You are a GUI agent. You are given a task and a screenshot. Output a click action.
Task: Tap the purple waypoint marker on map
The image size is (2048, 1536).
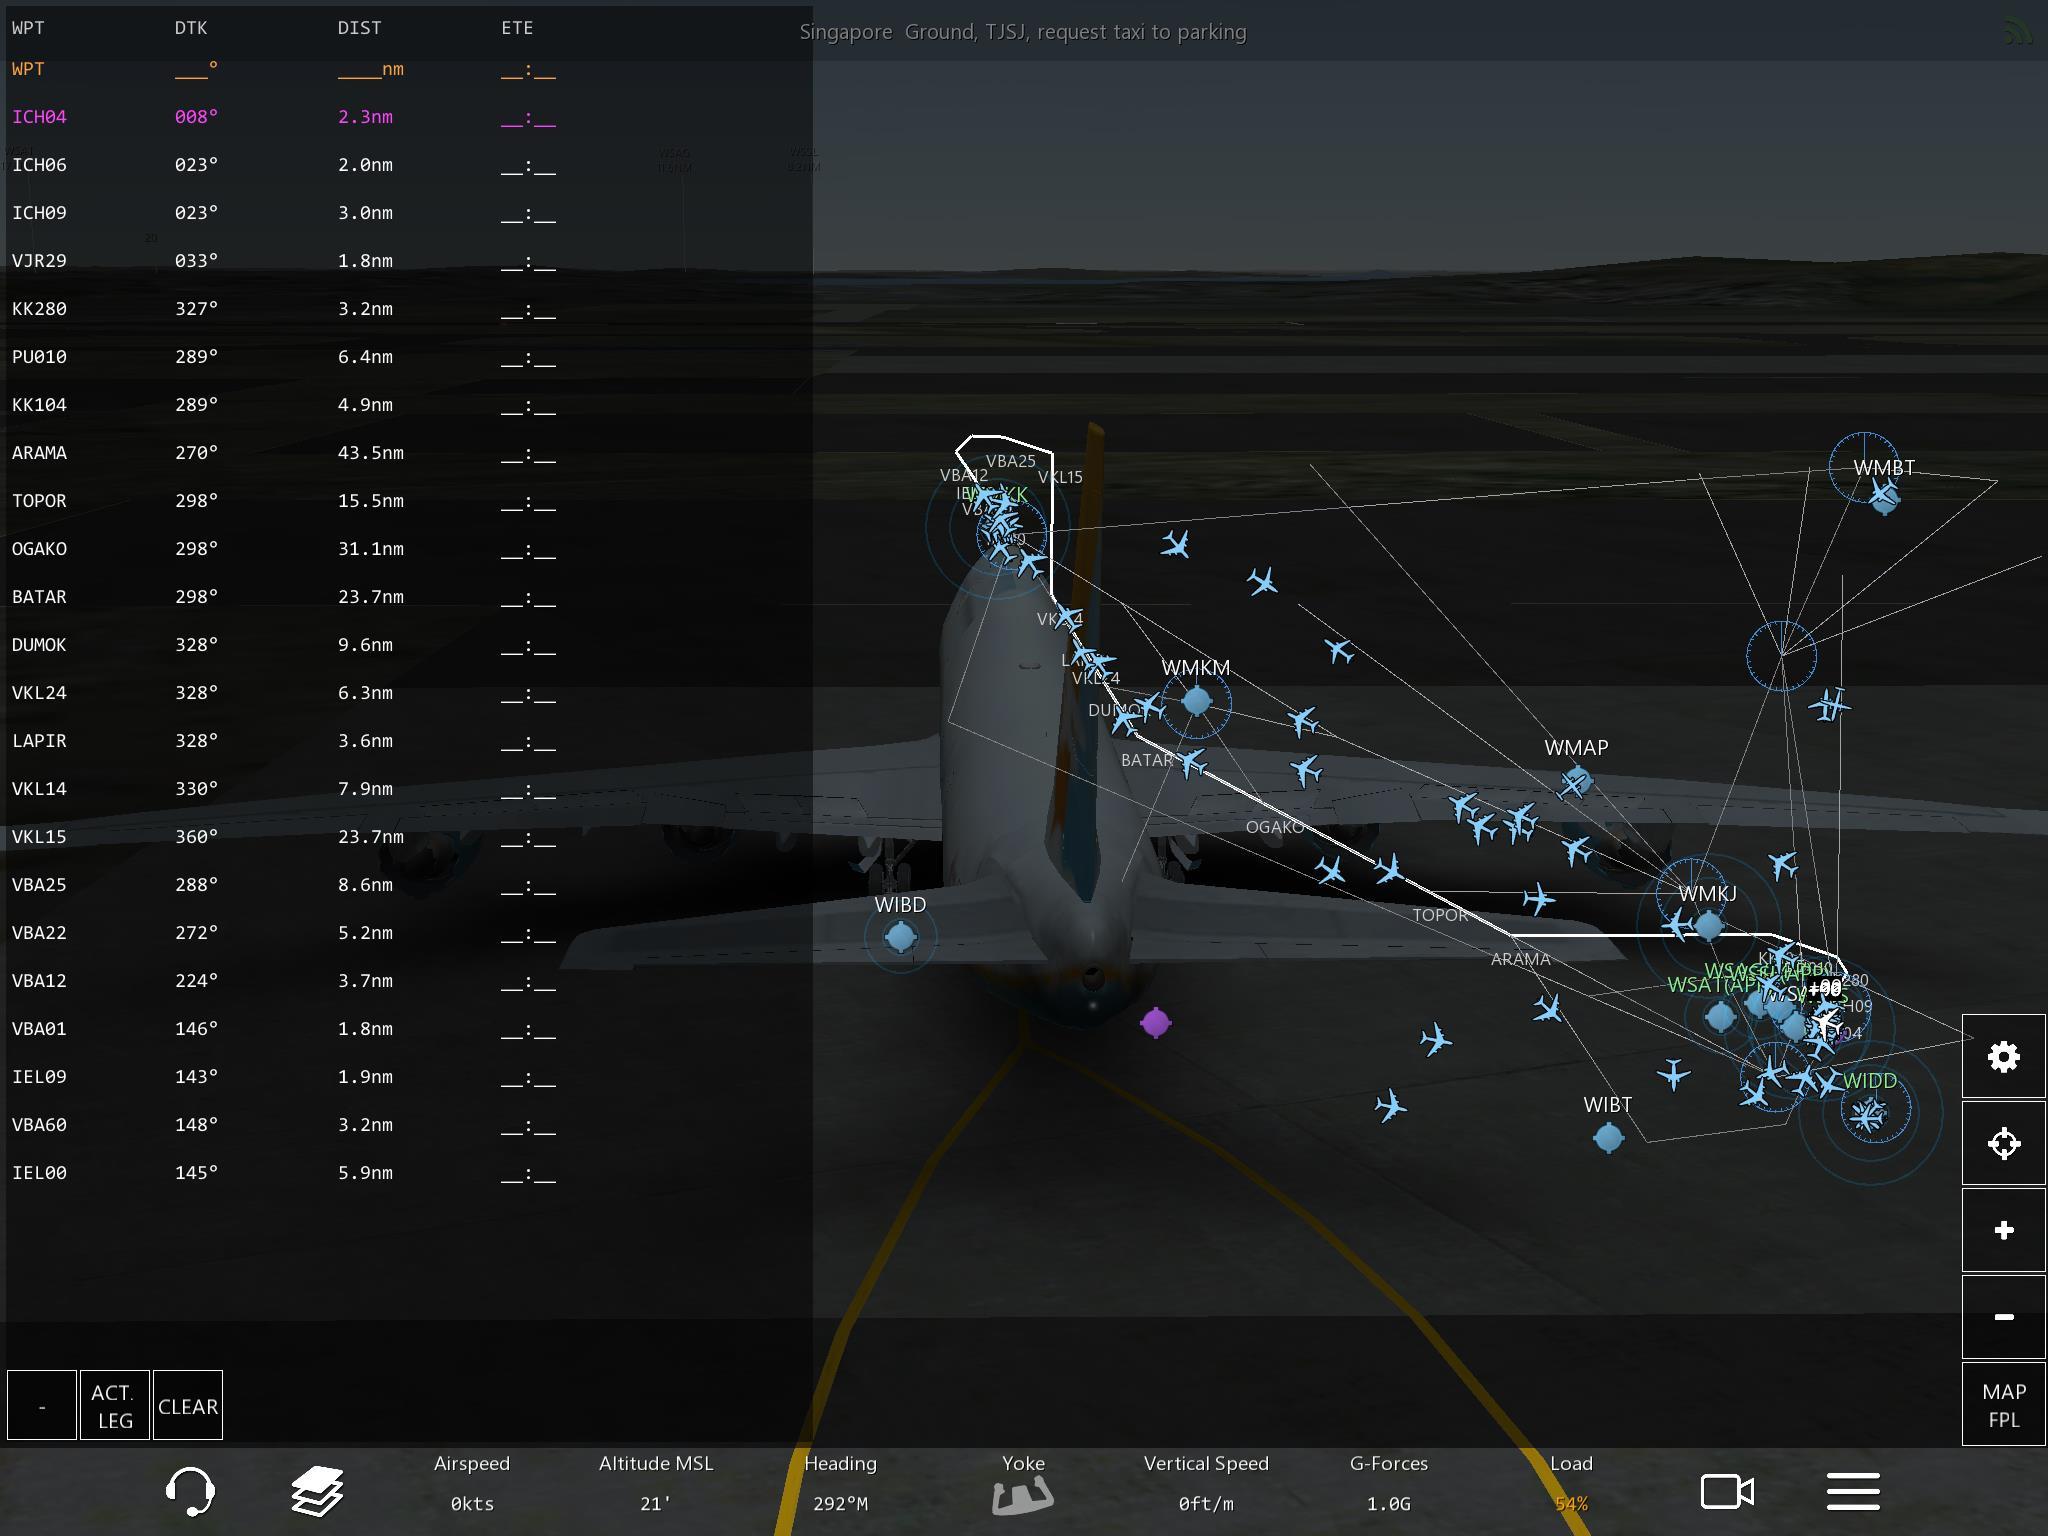click(1155, 1022)
